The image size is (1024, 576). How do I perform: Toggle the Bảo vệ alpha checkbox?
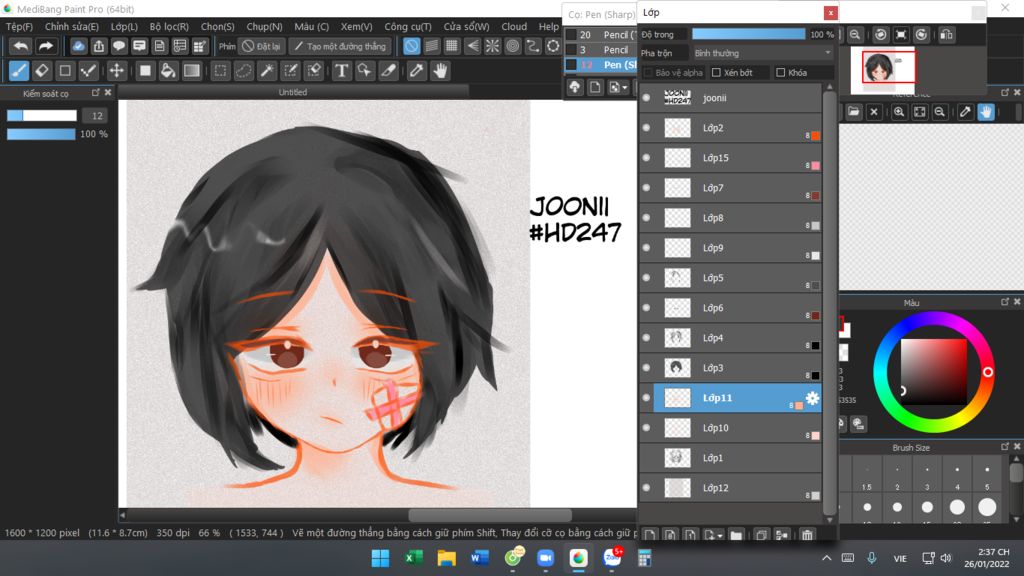tap(648, 73)
